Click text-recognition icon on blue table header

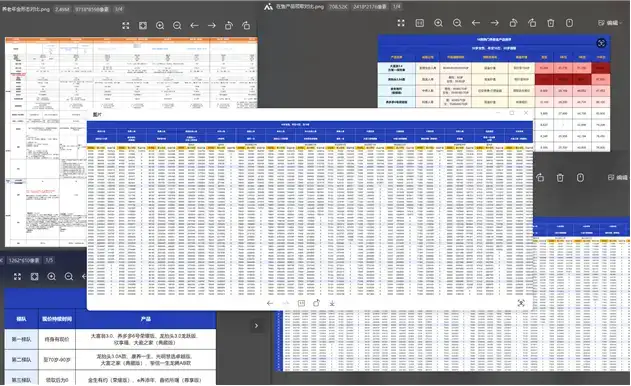[601, 43]
